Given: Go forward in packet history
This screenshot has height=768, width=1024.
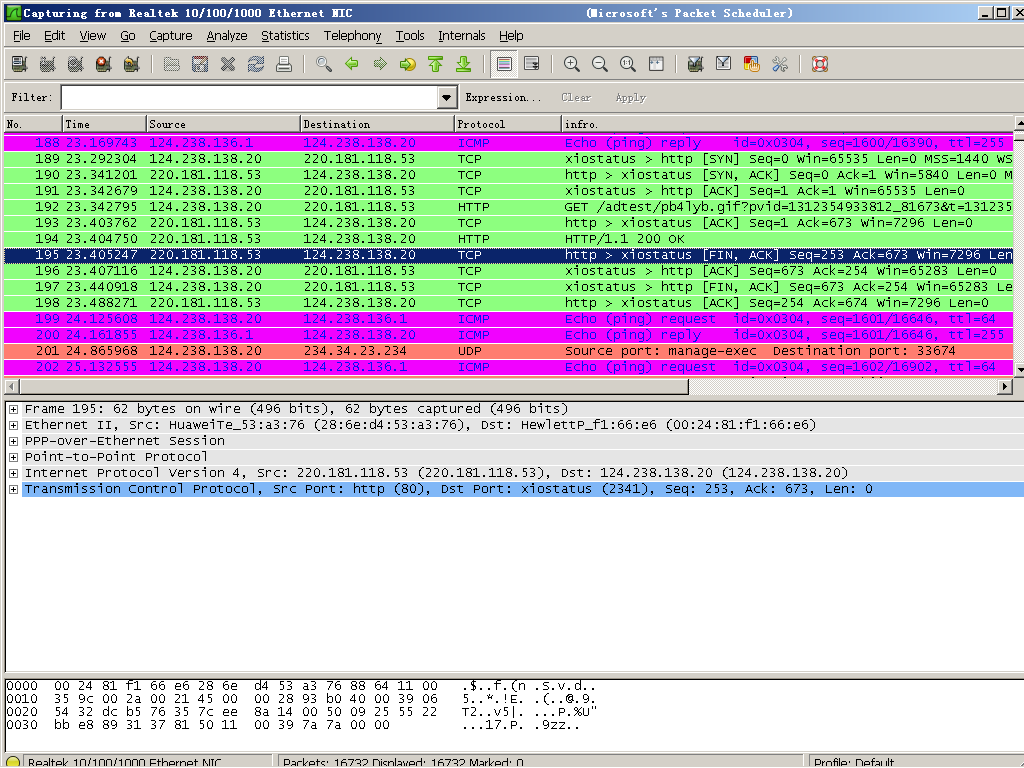Looking at the screenshot, I should 380,64.
